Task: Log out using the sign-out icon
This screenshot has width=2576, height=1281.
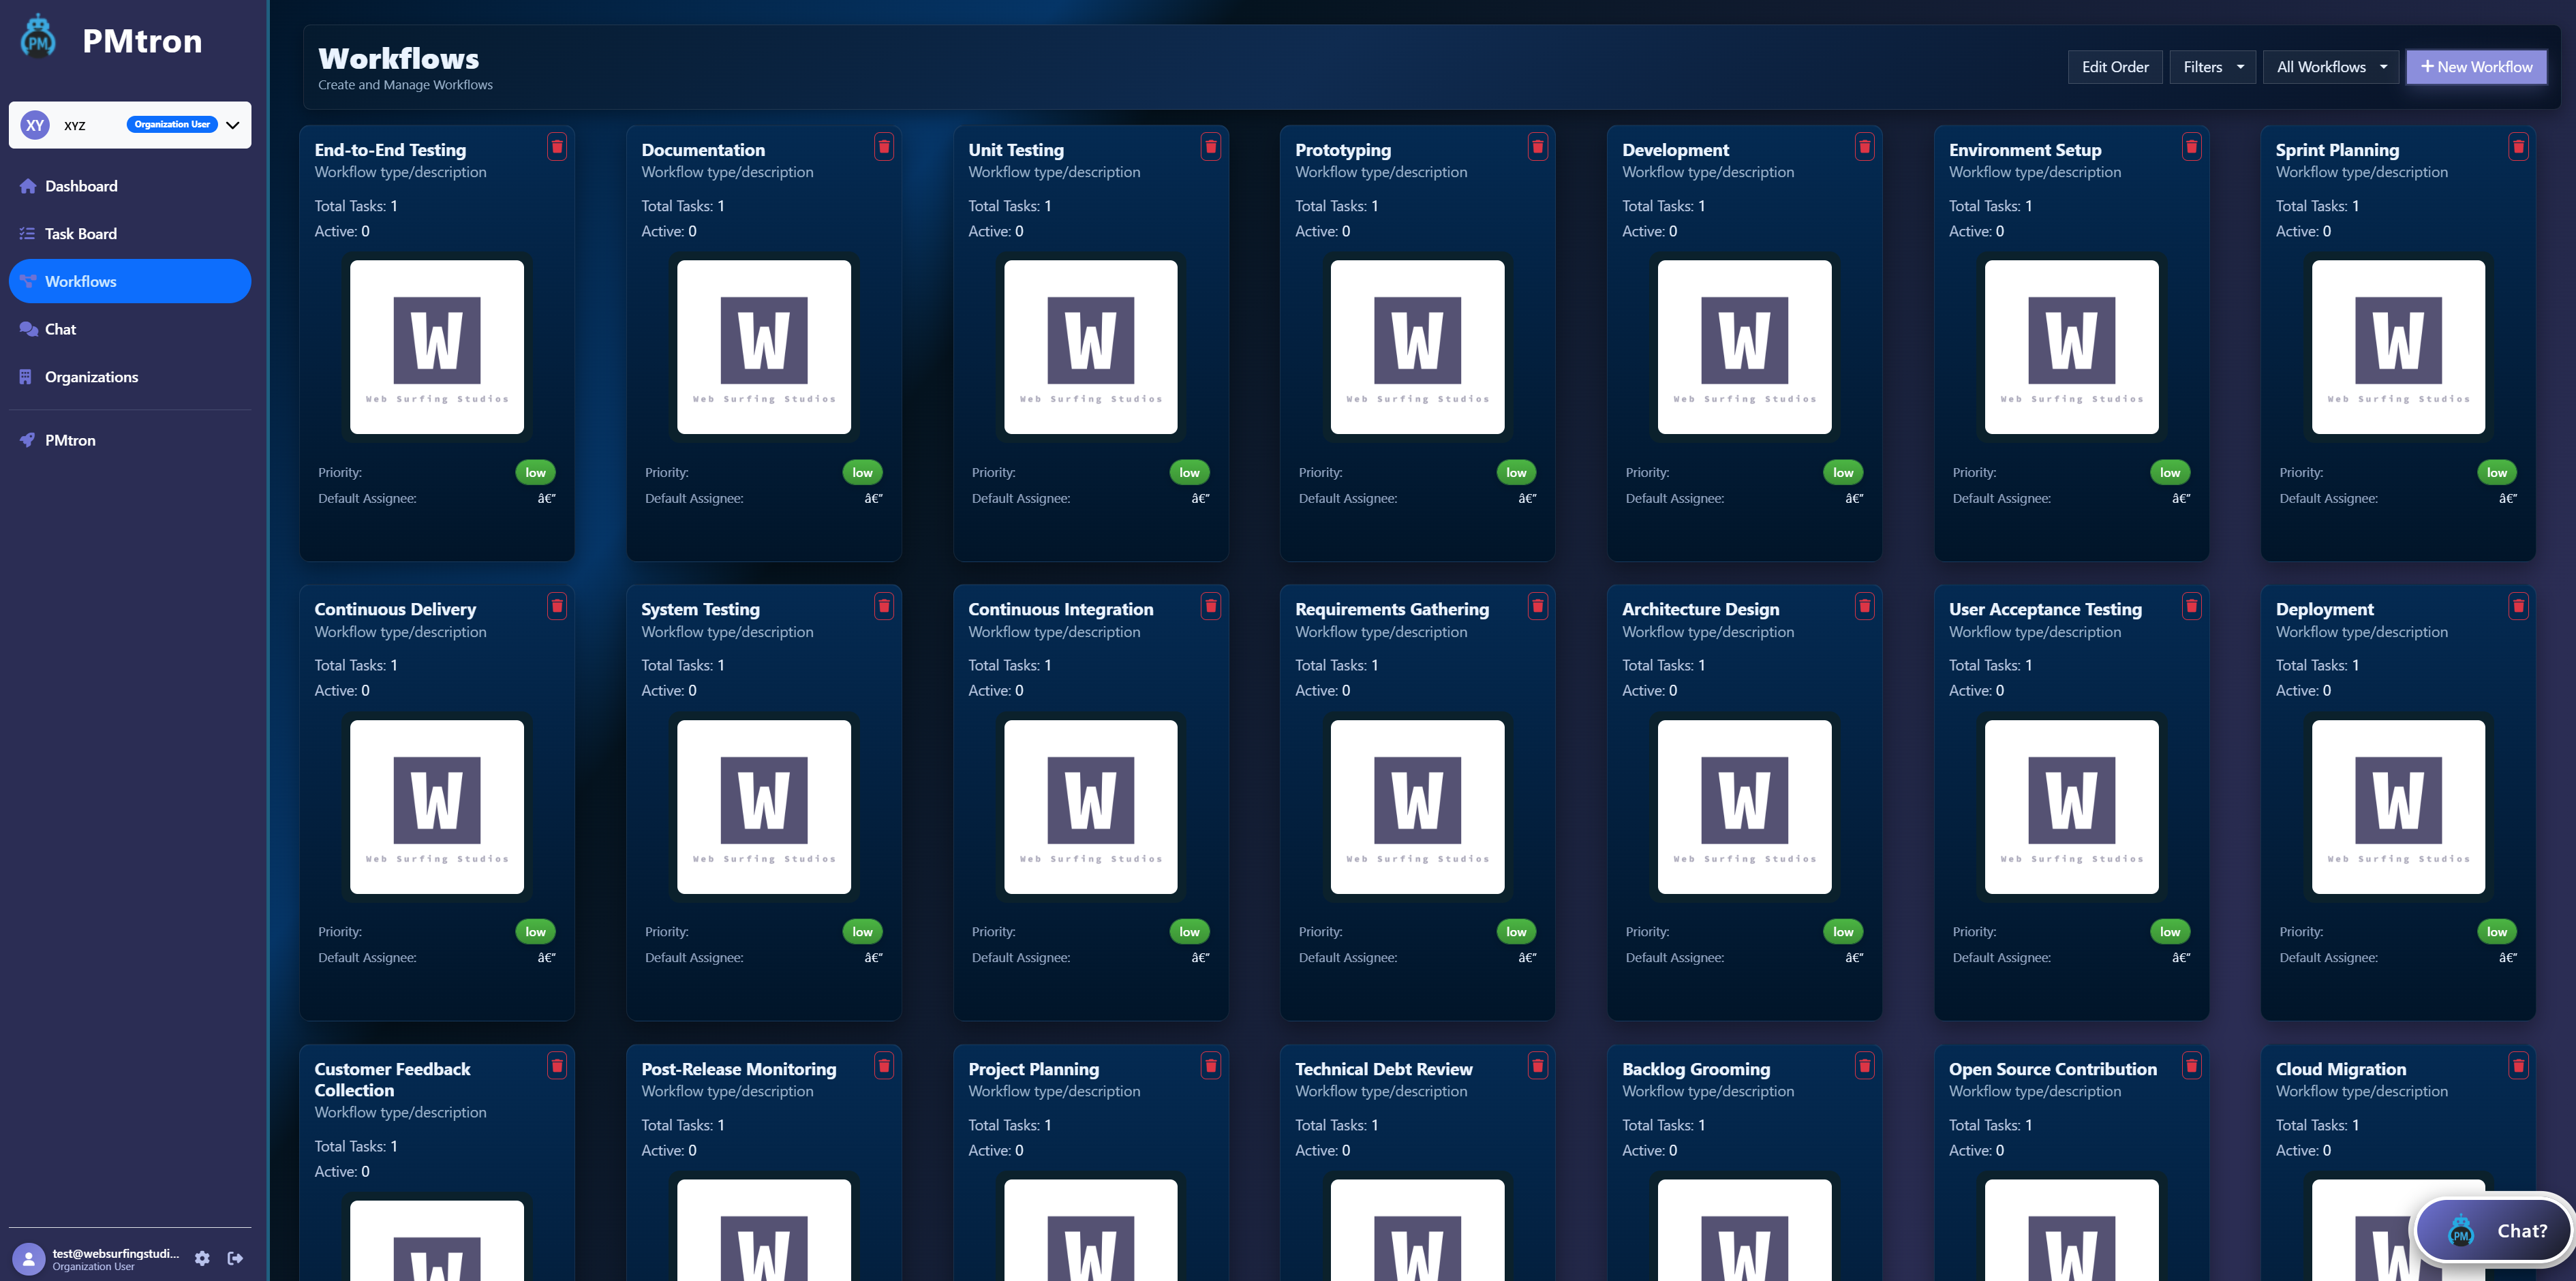Action: point(236,1258)
